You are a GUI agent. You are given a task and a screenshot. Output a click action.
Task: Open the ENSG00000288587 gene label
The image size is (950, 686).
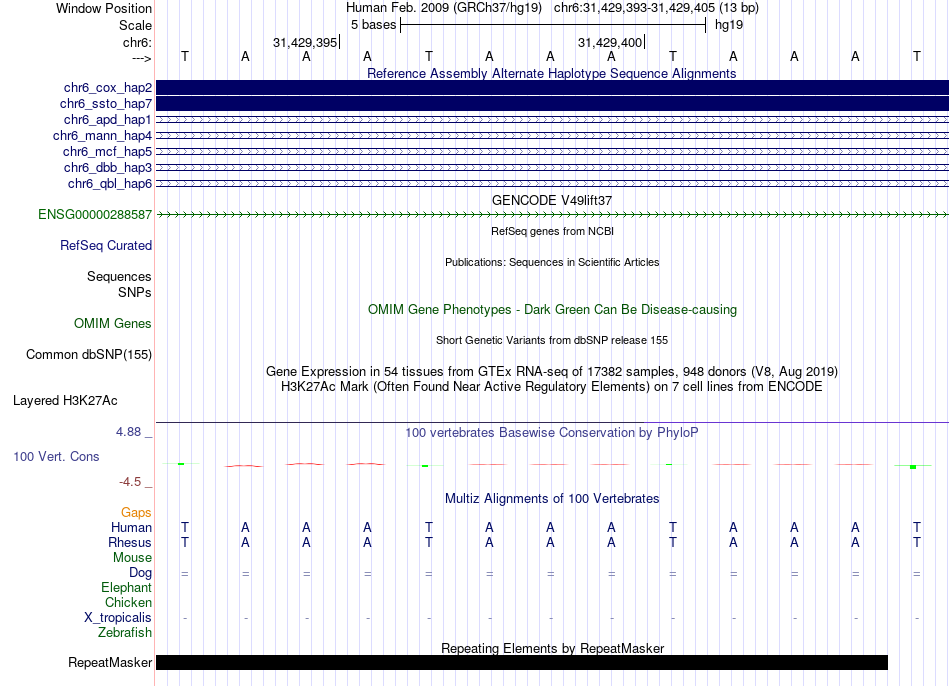point(95,215)
